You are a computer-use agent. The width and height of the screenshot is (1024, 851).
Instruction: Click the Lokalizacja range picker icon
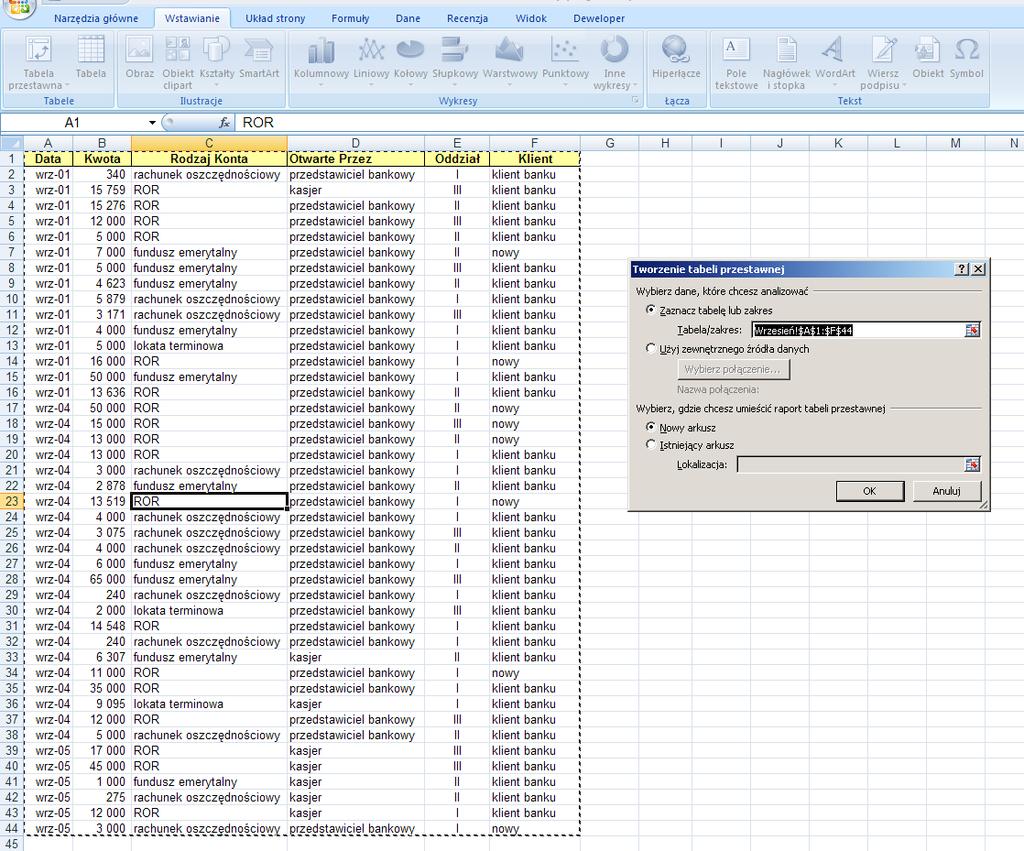tap(972, 464)
